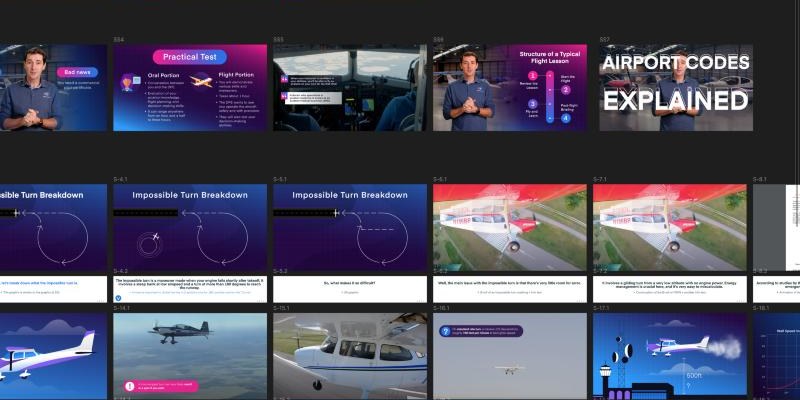Select the Practical Test slide frame
800x400 pixels.
point(190,87)
